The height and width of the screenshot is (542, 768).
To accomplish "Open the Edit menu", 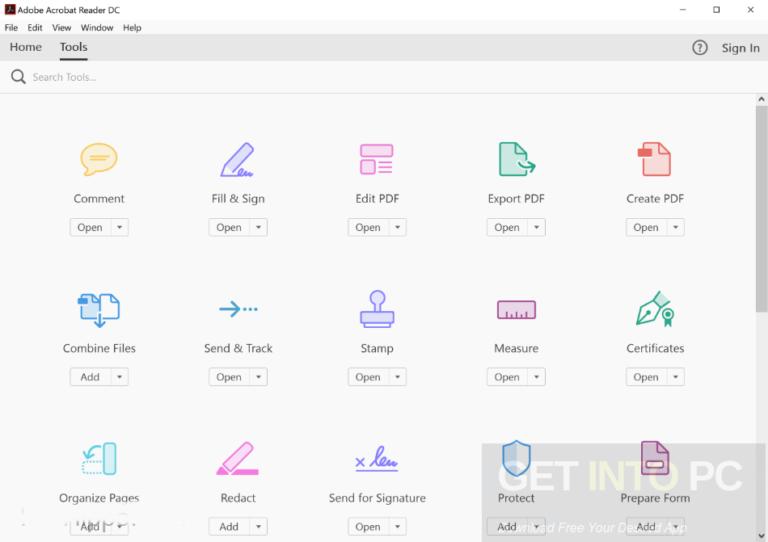I will click(35, 28).
